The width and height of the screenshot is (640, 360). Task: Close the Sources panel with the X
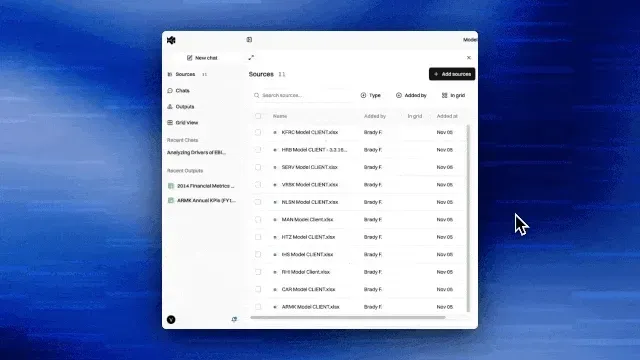point(469,58)
